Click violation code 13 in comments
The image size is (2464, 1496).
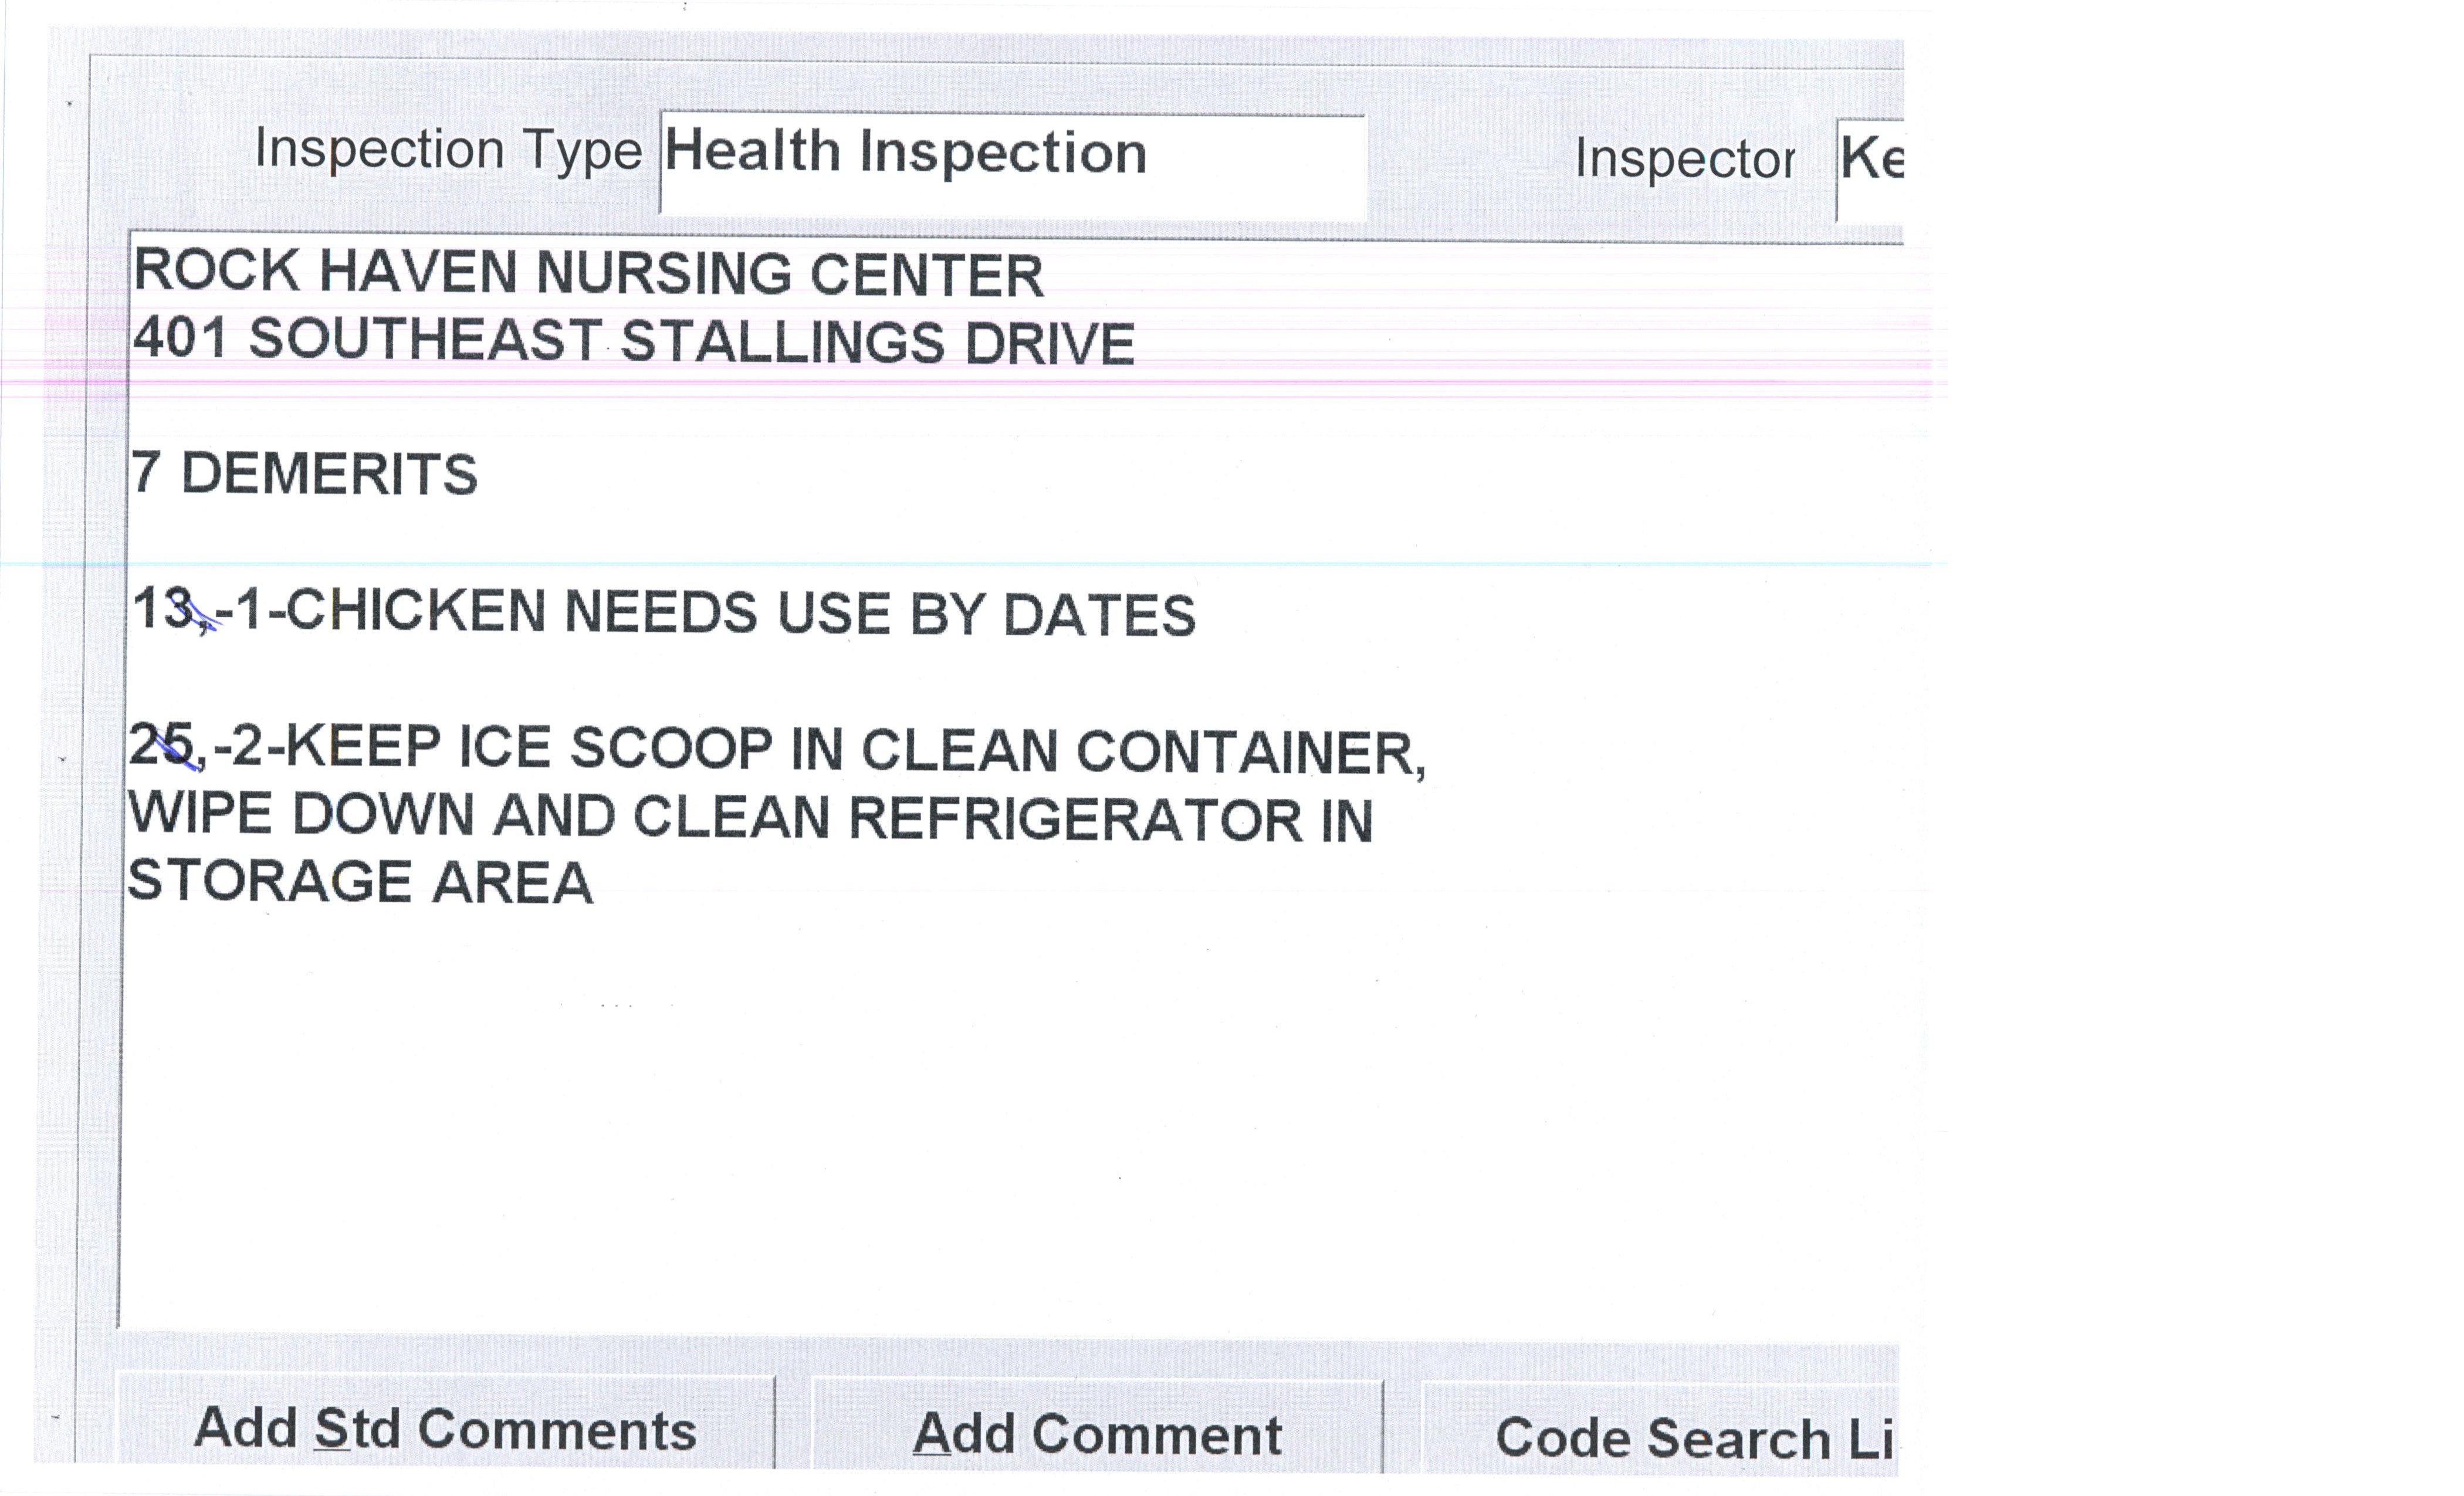click(162, 609)
